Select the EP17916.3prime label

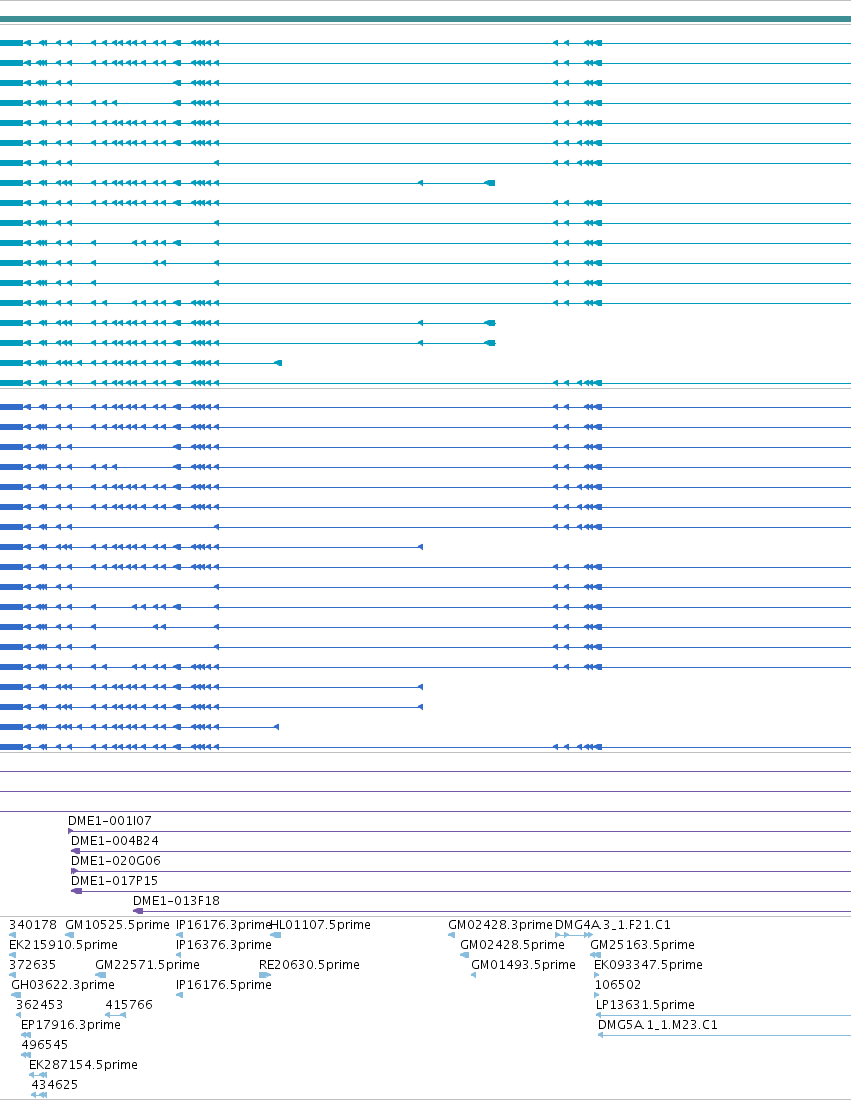tap(71, 1025)
